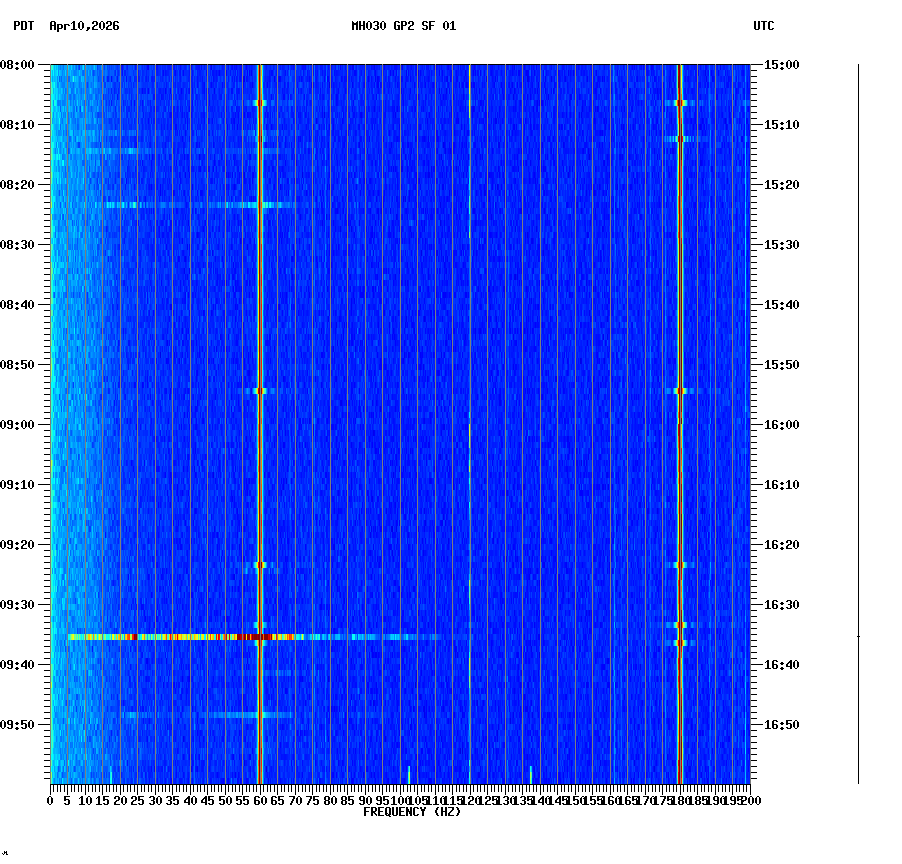Click the tick mark on right vertical bar
The width and height of the screenshot is (902, 864).
tap(858, 635)
